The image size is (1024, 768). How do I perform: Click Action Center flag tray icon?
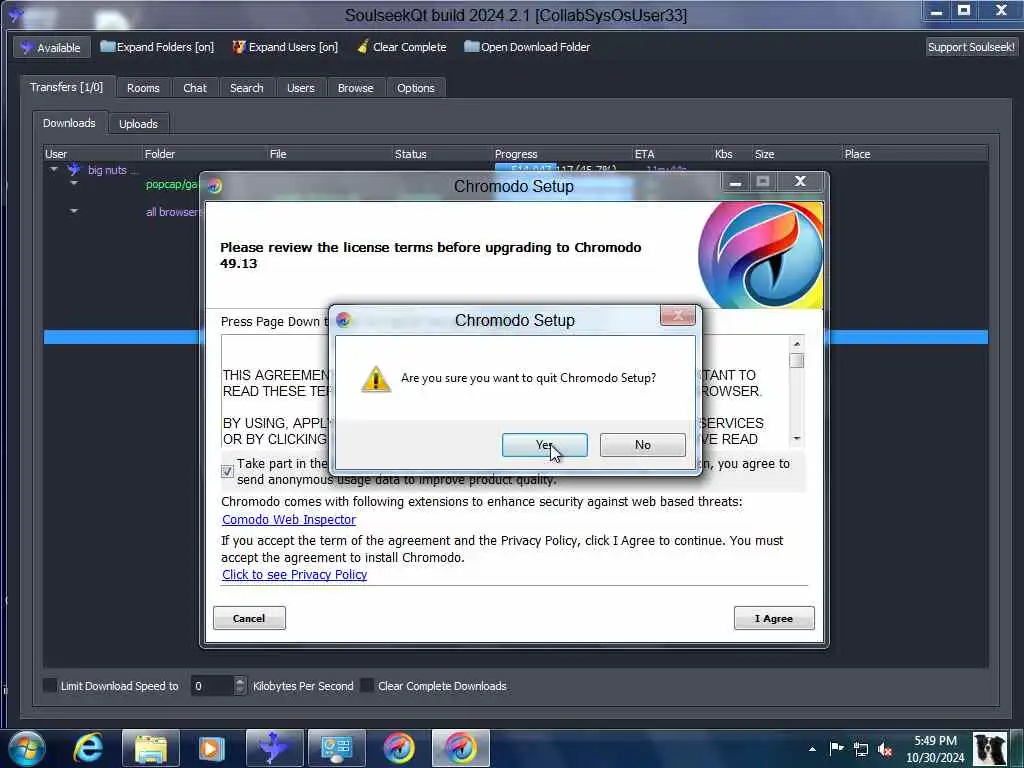(x=837, y=749)
